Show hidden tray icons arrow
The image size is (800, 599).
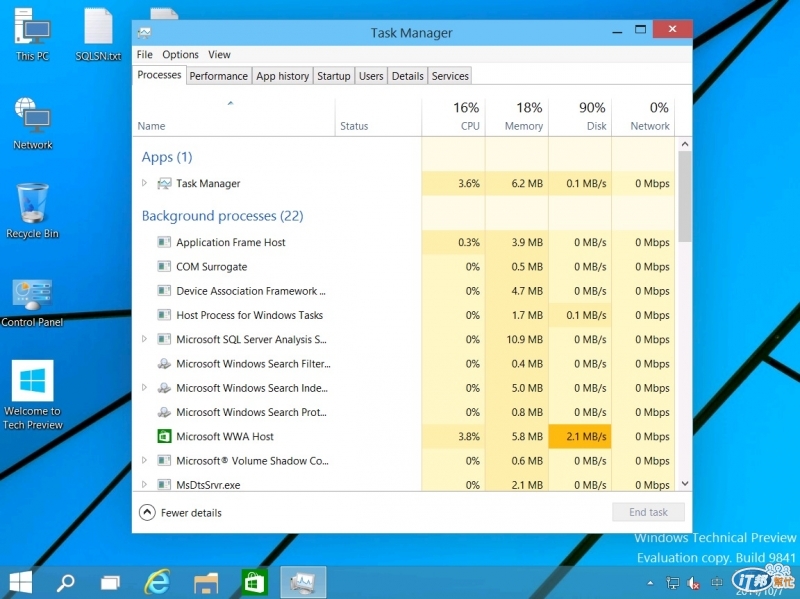click(x=650, y=583)
